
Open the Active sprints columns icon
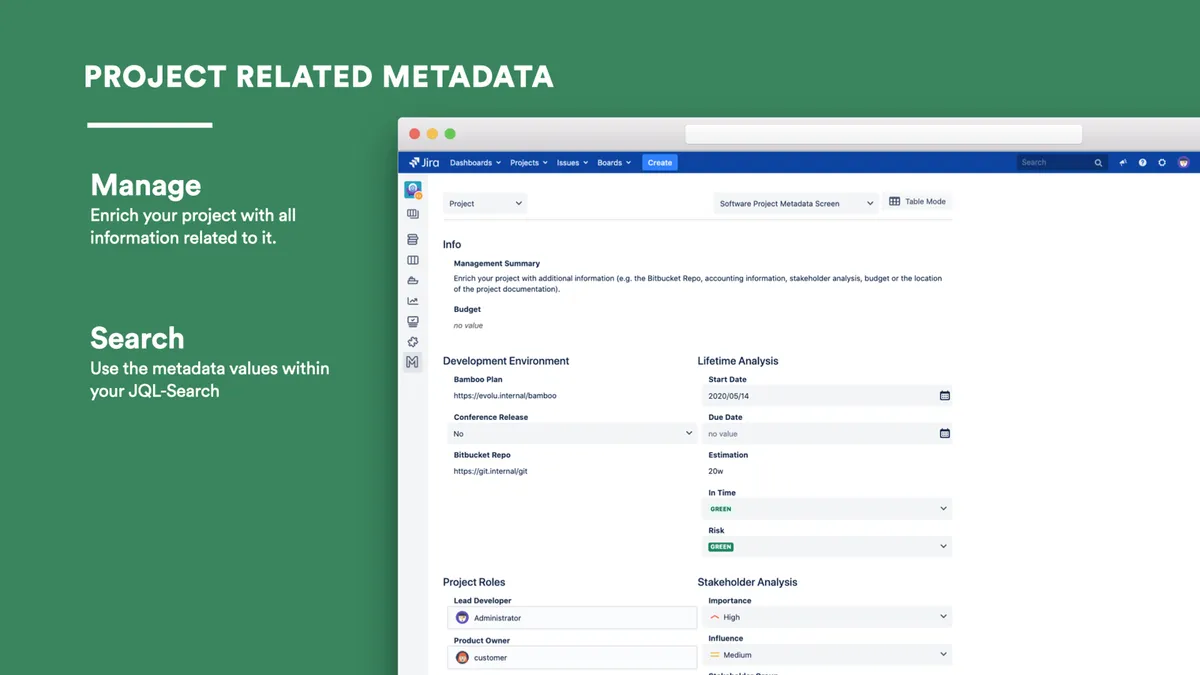coord(413,260)
